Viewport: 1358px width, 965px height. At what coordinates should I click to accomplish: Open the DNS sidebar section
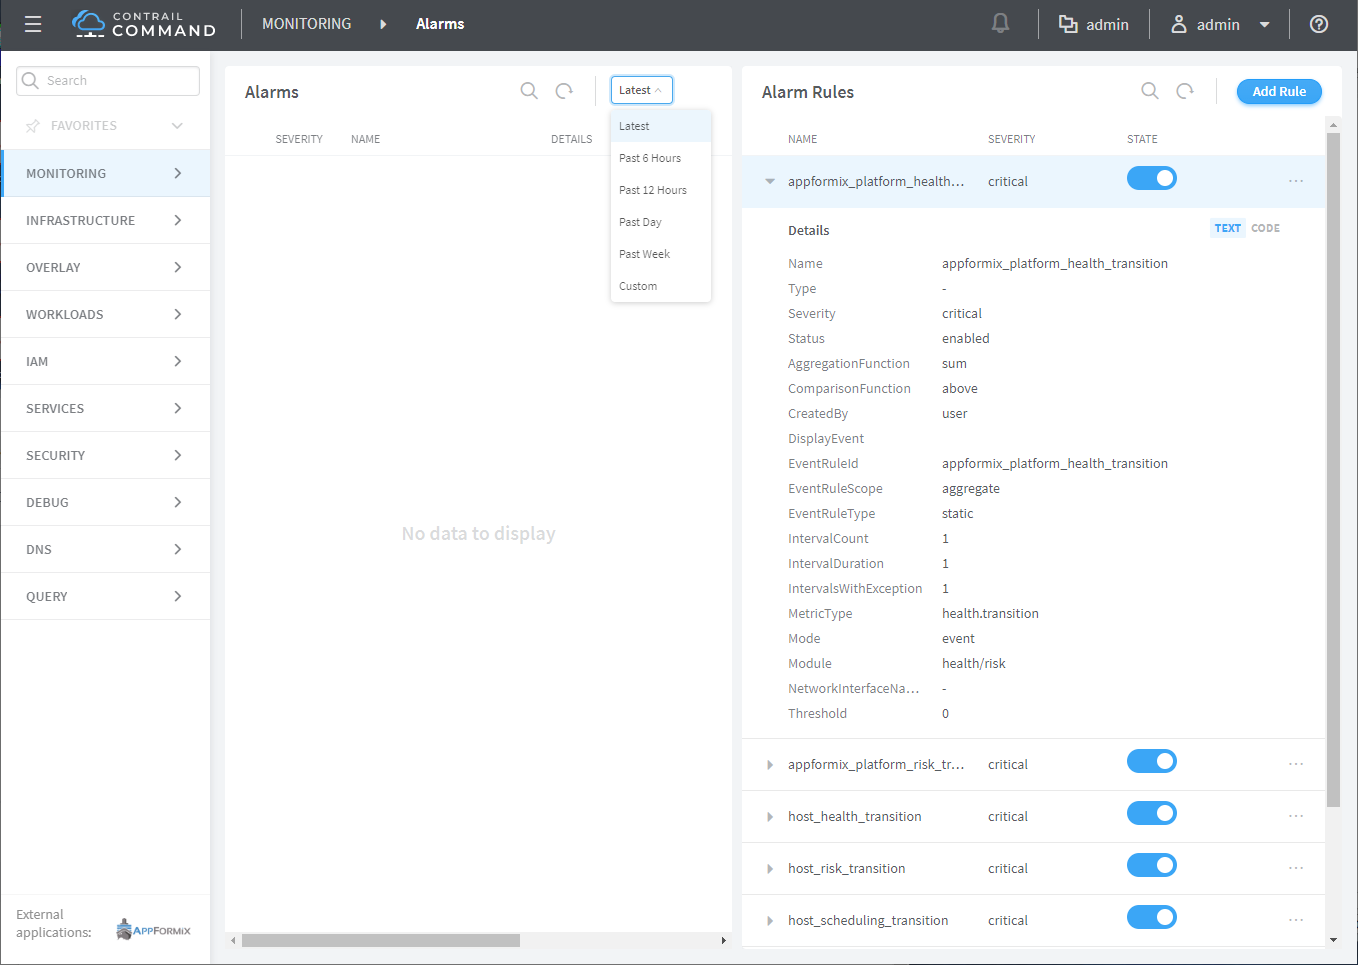tap(105, 549)
